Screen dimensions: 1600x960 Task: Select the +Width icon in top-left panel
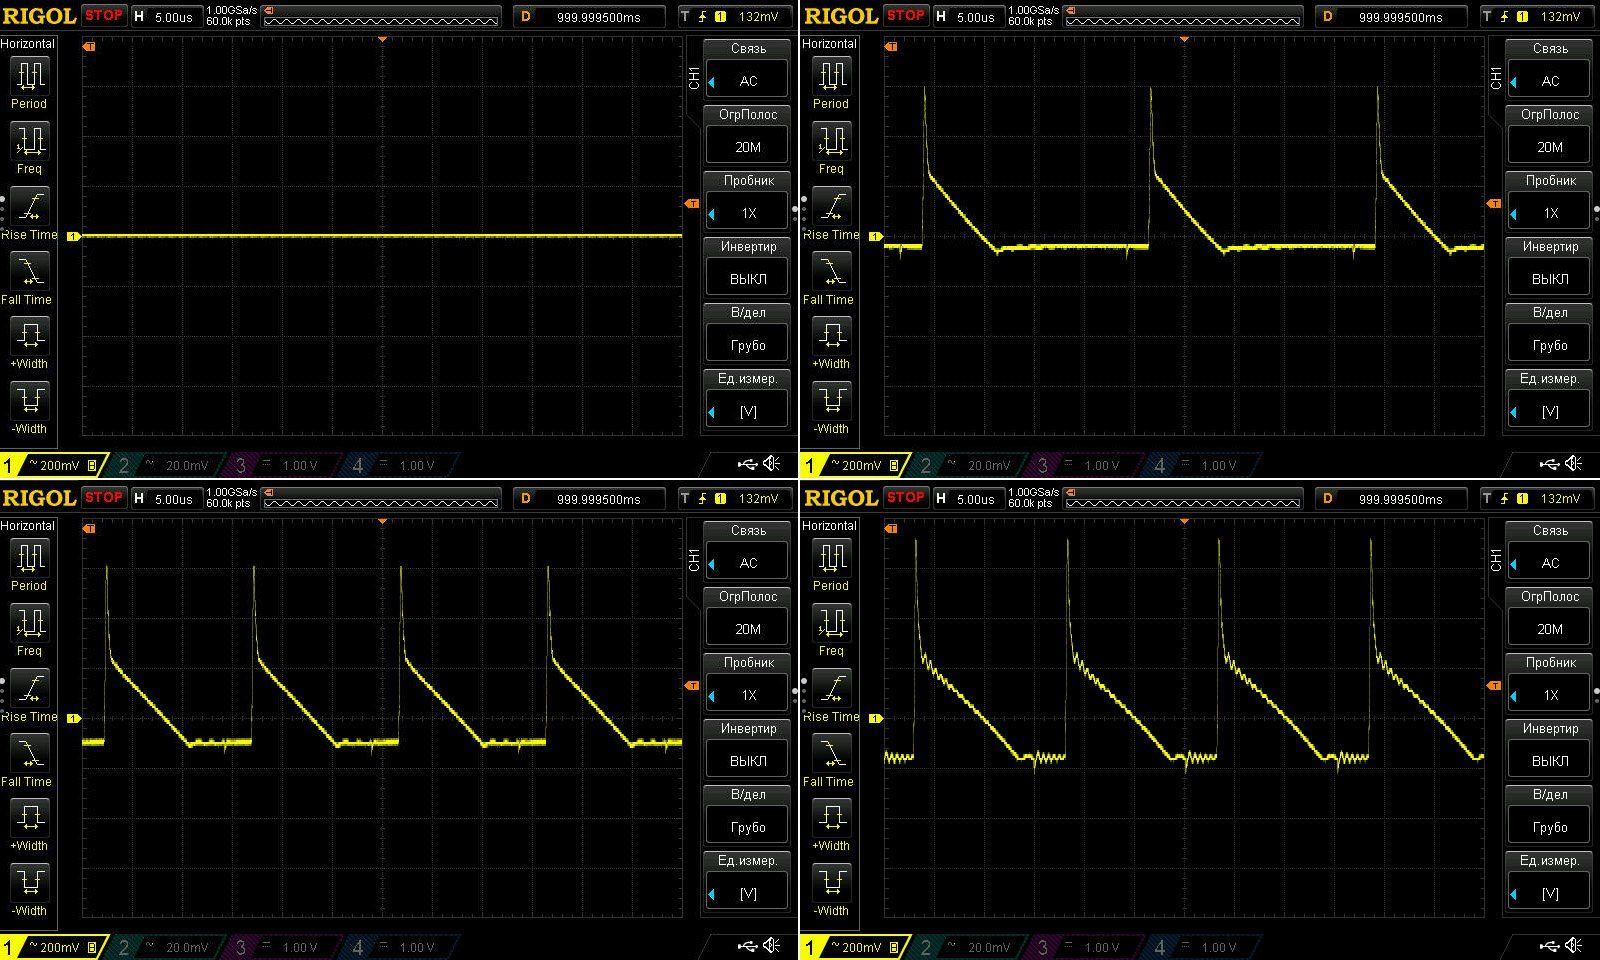point(29,335)
